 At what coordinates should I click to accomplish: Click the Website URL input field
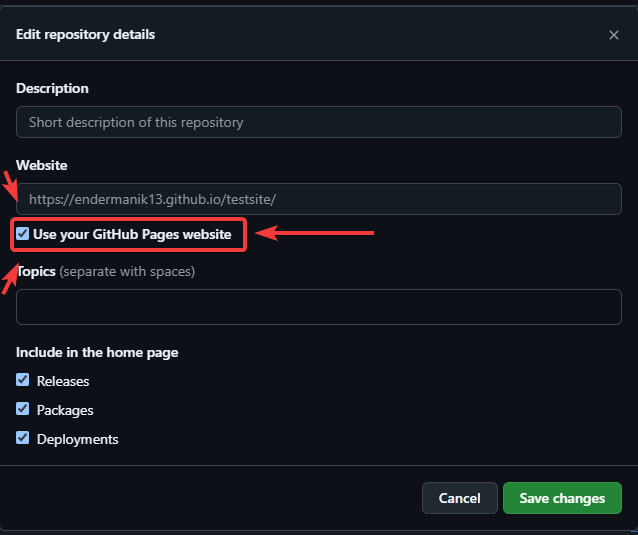[319, 199]
